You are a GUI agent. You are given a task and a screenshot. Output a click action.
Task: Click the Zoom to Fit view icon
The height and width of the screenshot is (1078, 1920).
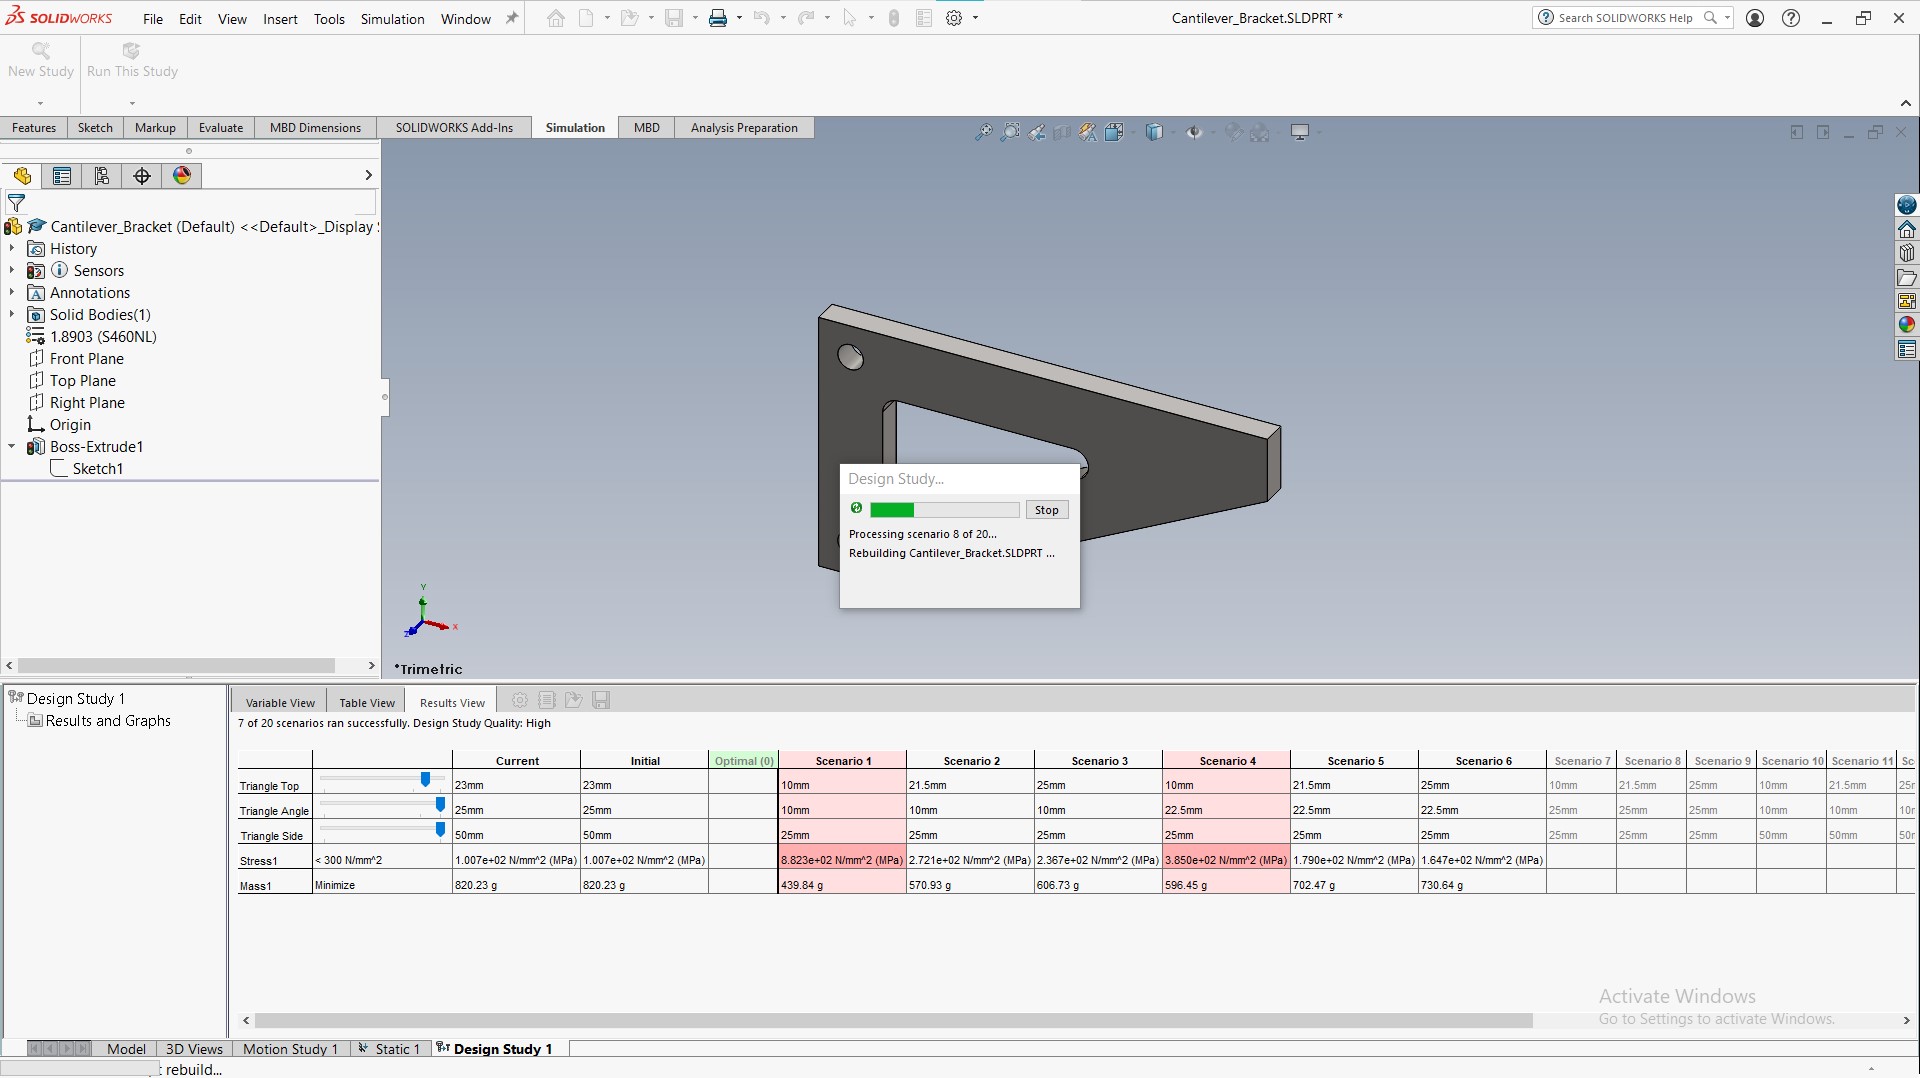point(984,132)
